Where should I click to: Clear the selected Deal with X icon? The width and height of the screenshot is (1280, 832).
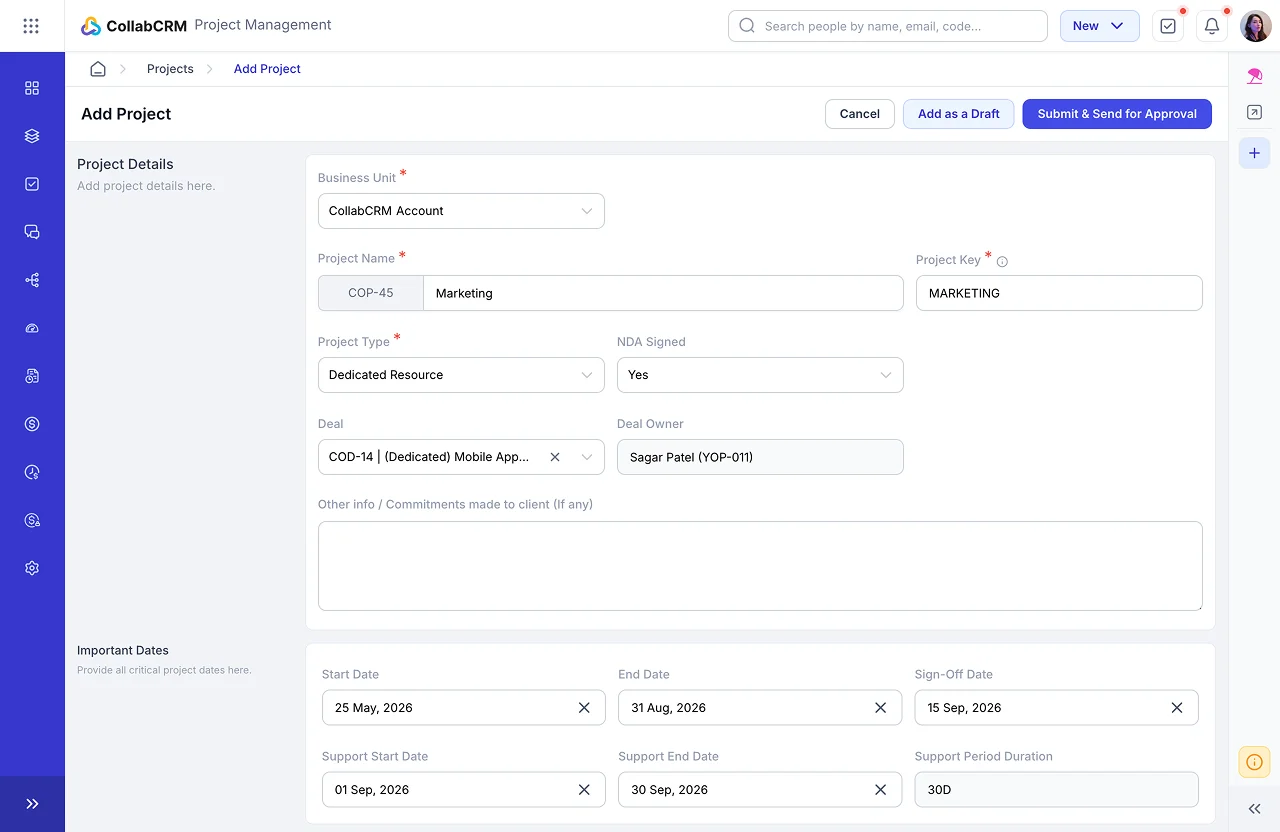click(555, 457)
